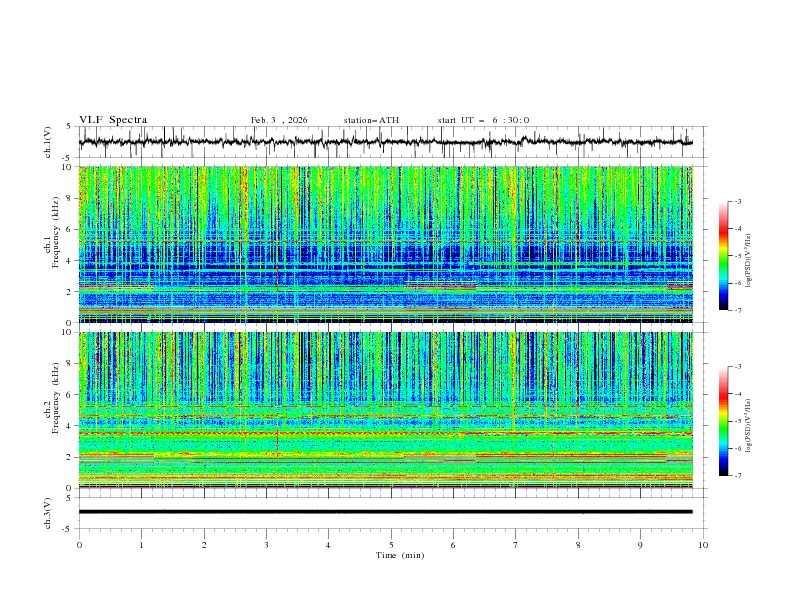Screen dimensions: 792x612
Task: Click the date 'Feb. 3, 2026'
Action: (279, 120)
